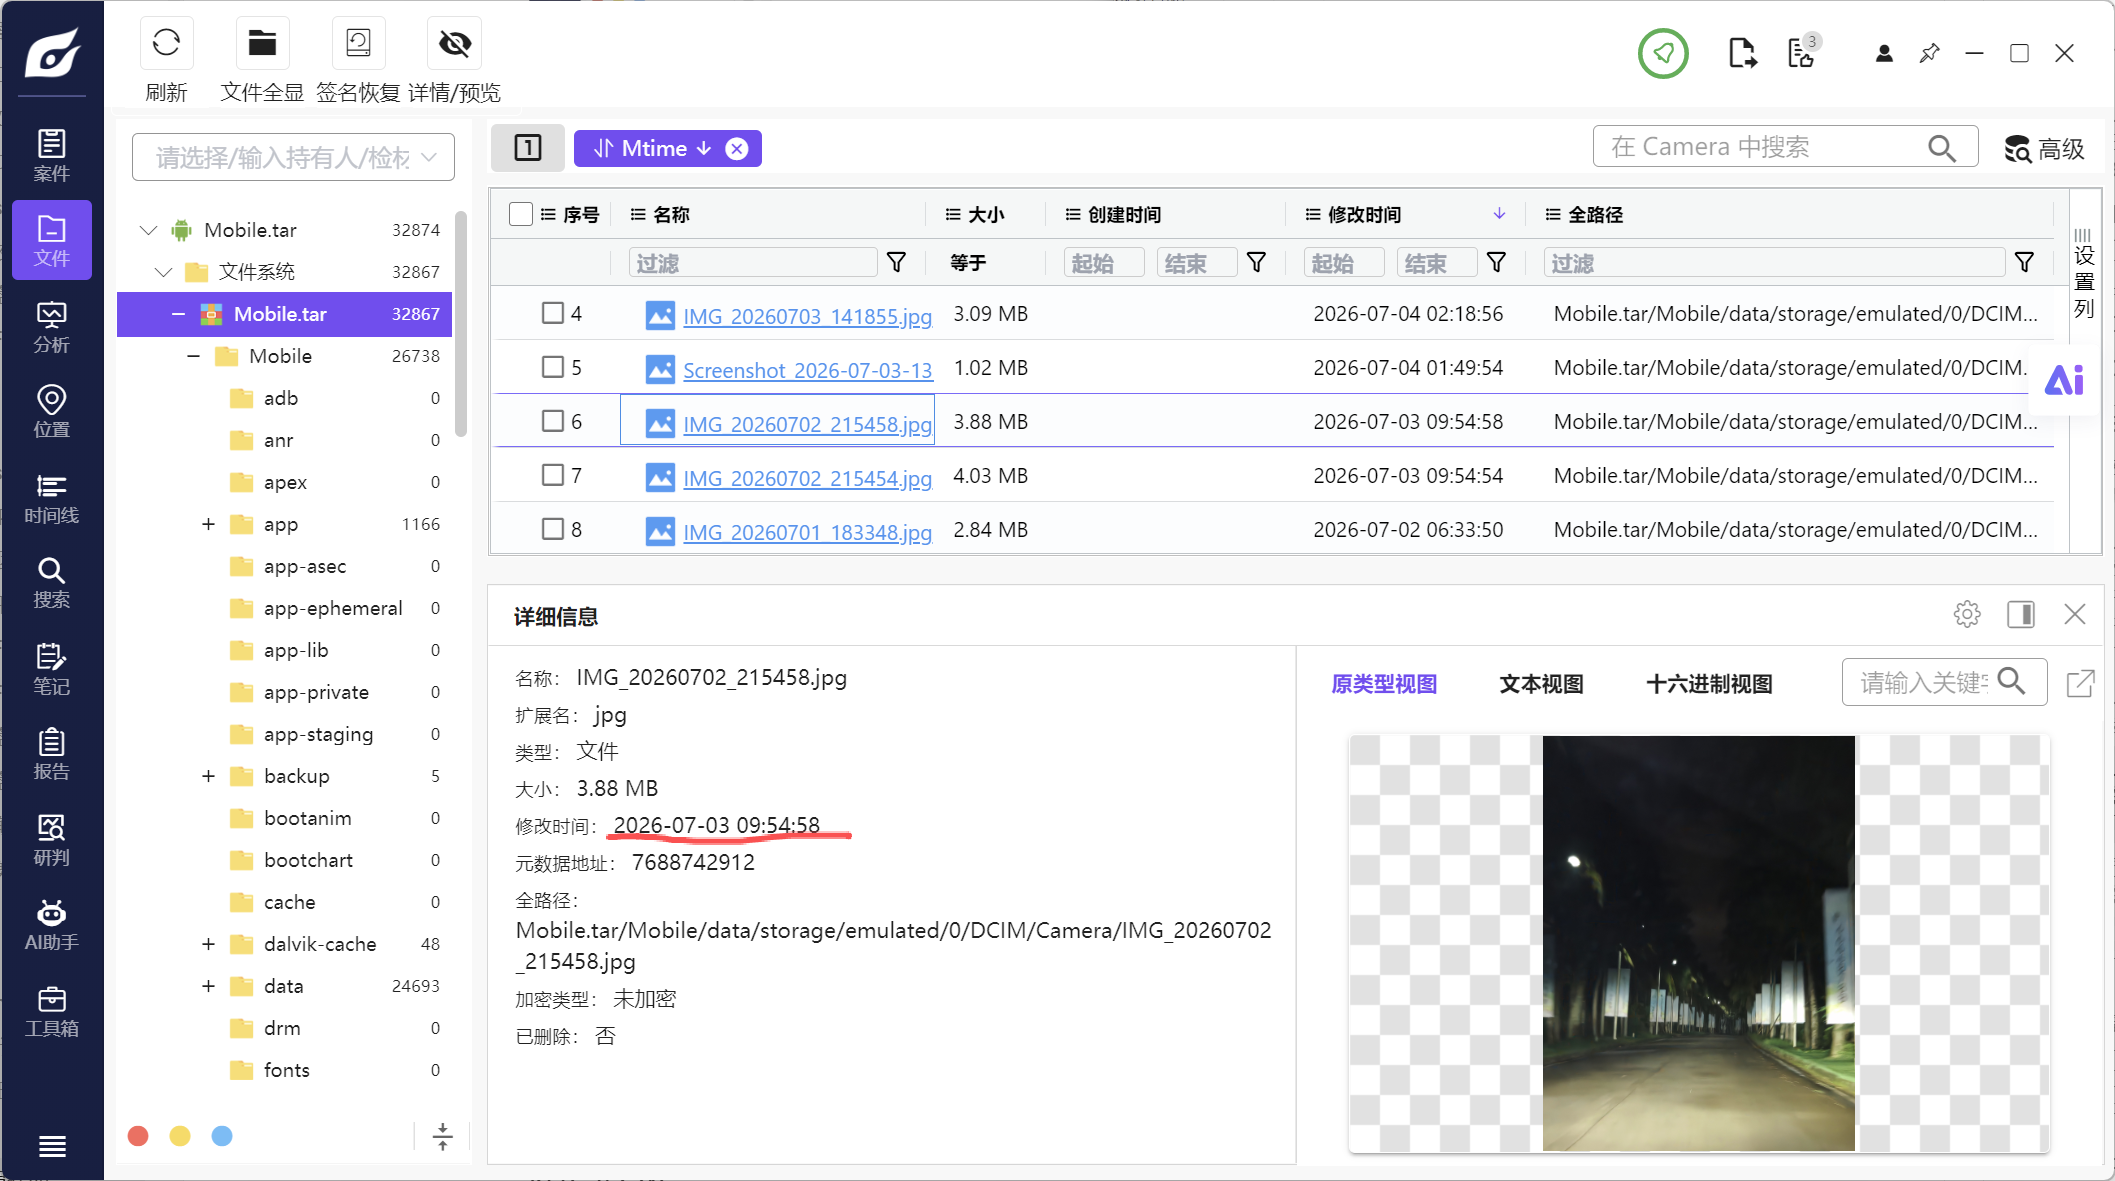Check the box for row 8
Viewport: 2115px width, 1181px height.
552,529
